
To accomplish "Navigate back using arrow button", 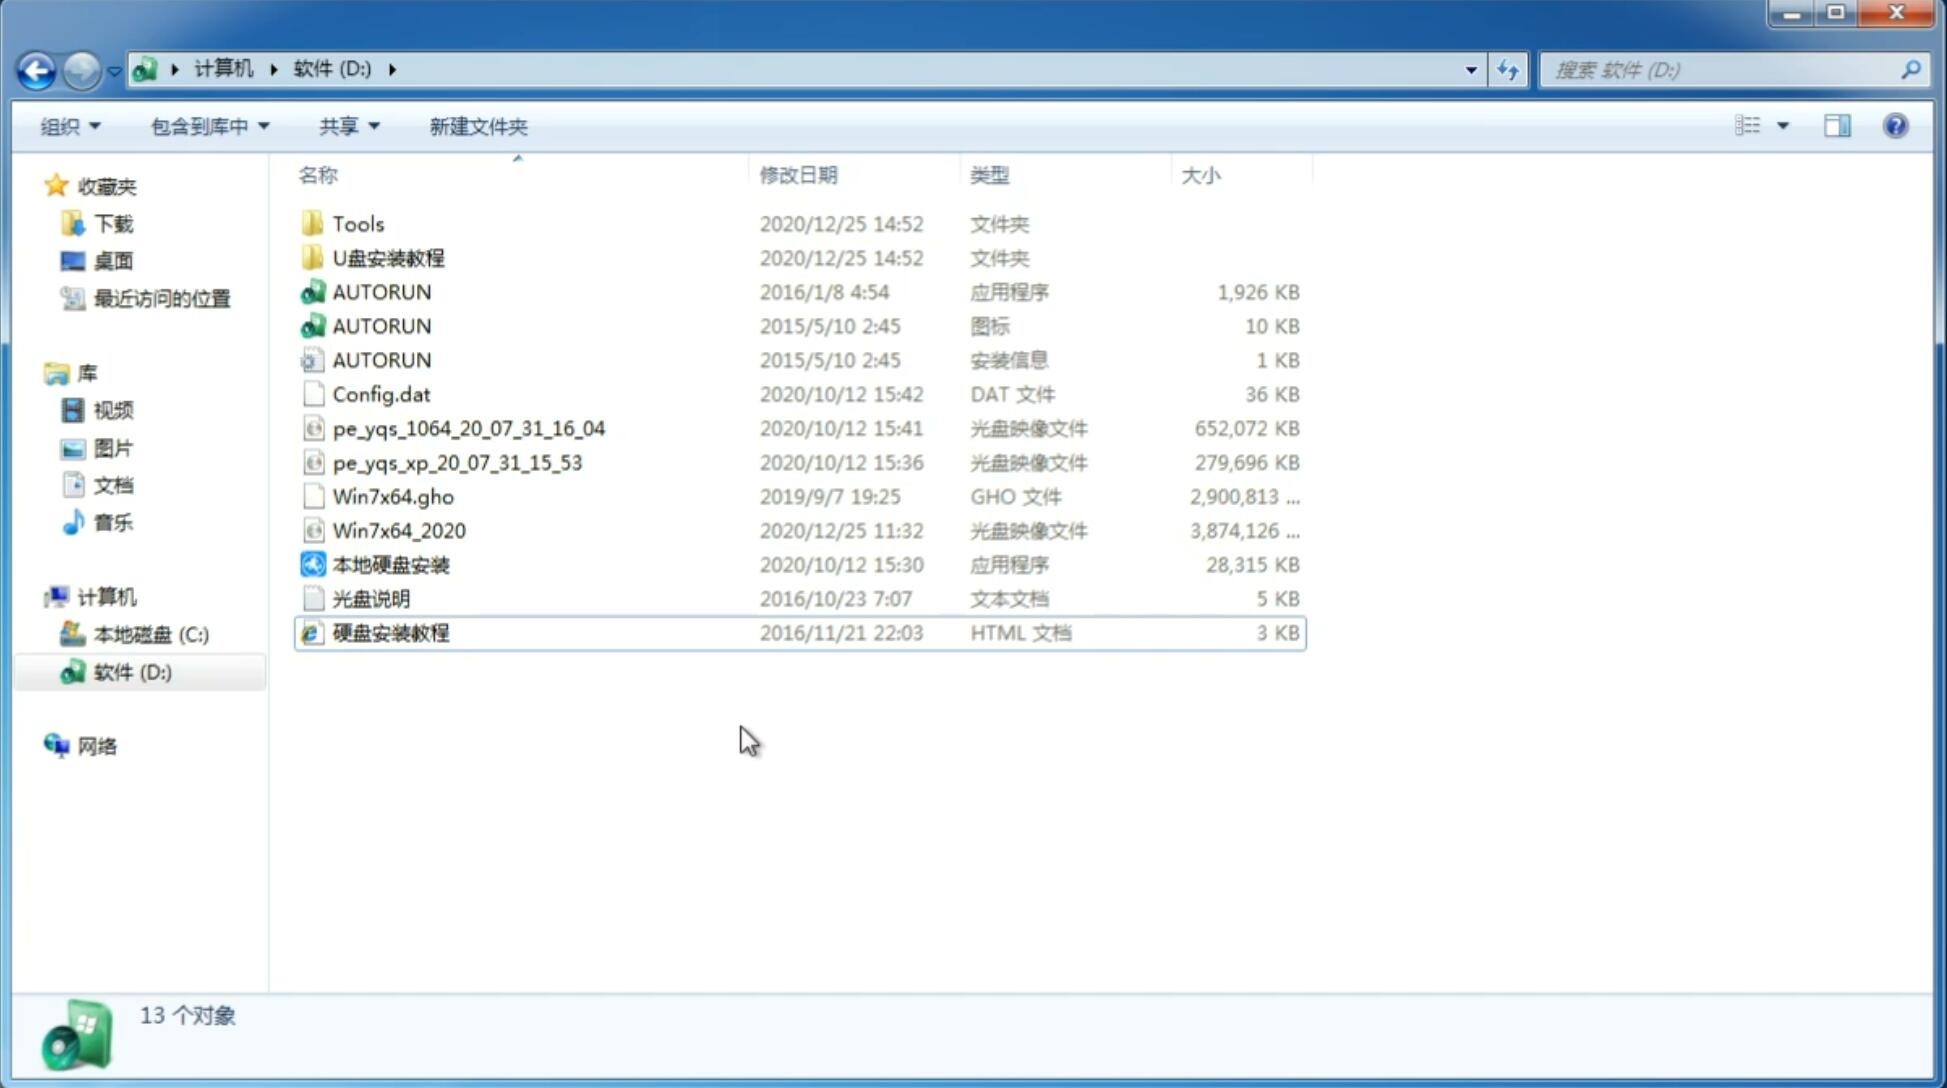I will click(35, 68).
